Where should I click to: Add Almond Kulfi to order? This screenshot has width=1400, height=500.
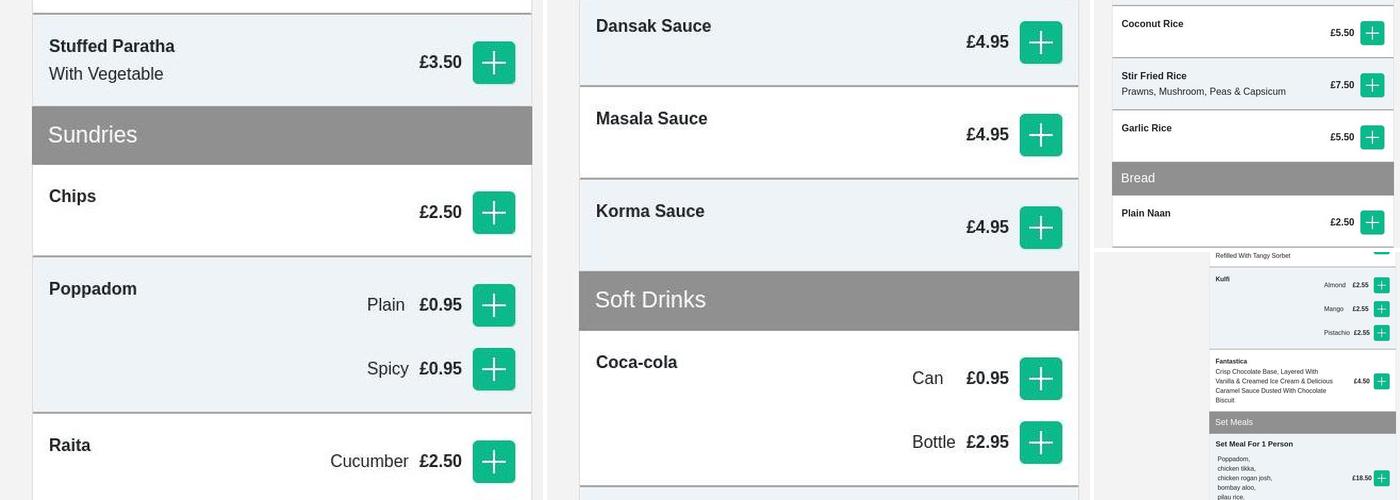click(x=1381, y=285)
